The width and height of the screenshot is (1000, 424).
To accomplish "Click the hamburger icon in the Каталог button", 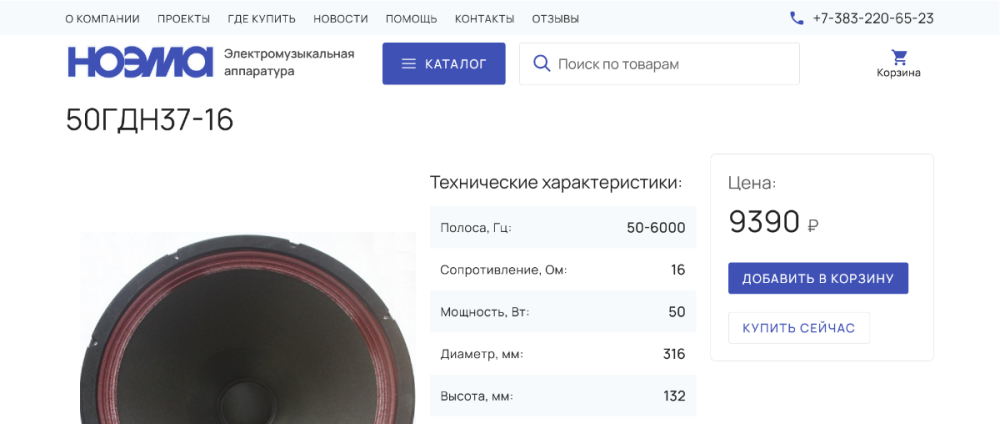I will pyautogui.click(x=408, y=64).
